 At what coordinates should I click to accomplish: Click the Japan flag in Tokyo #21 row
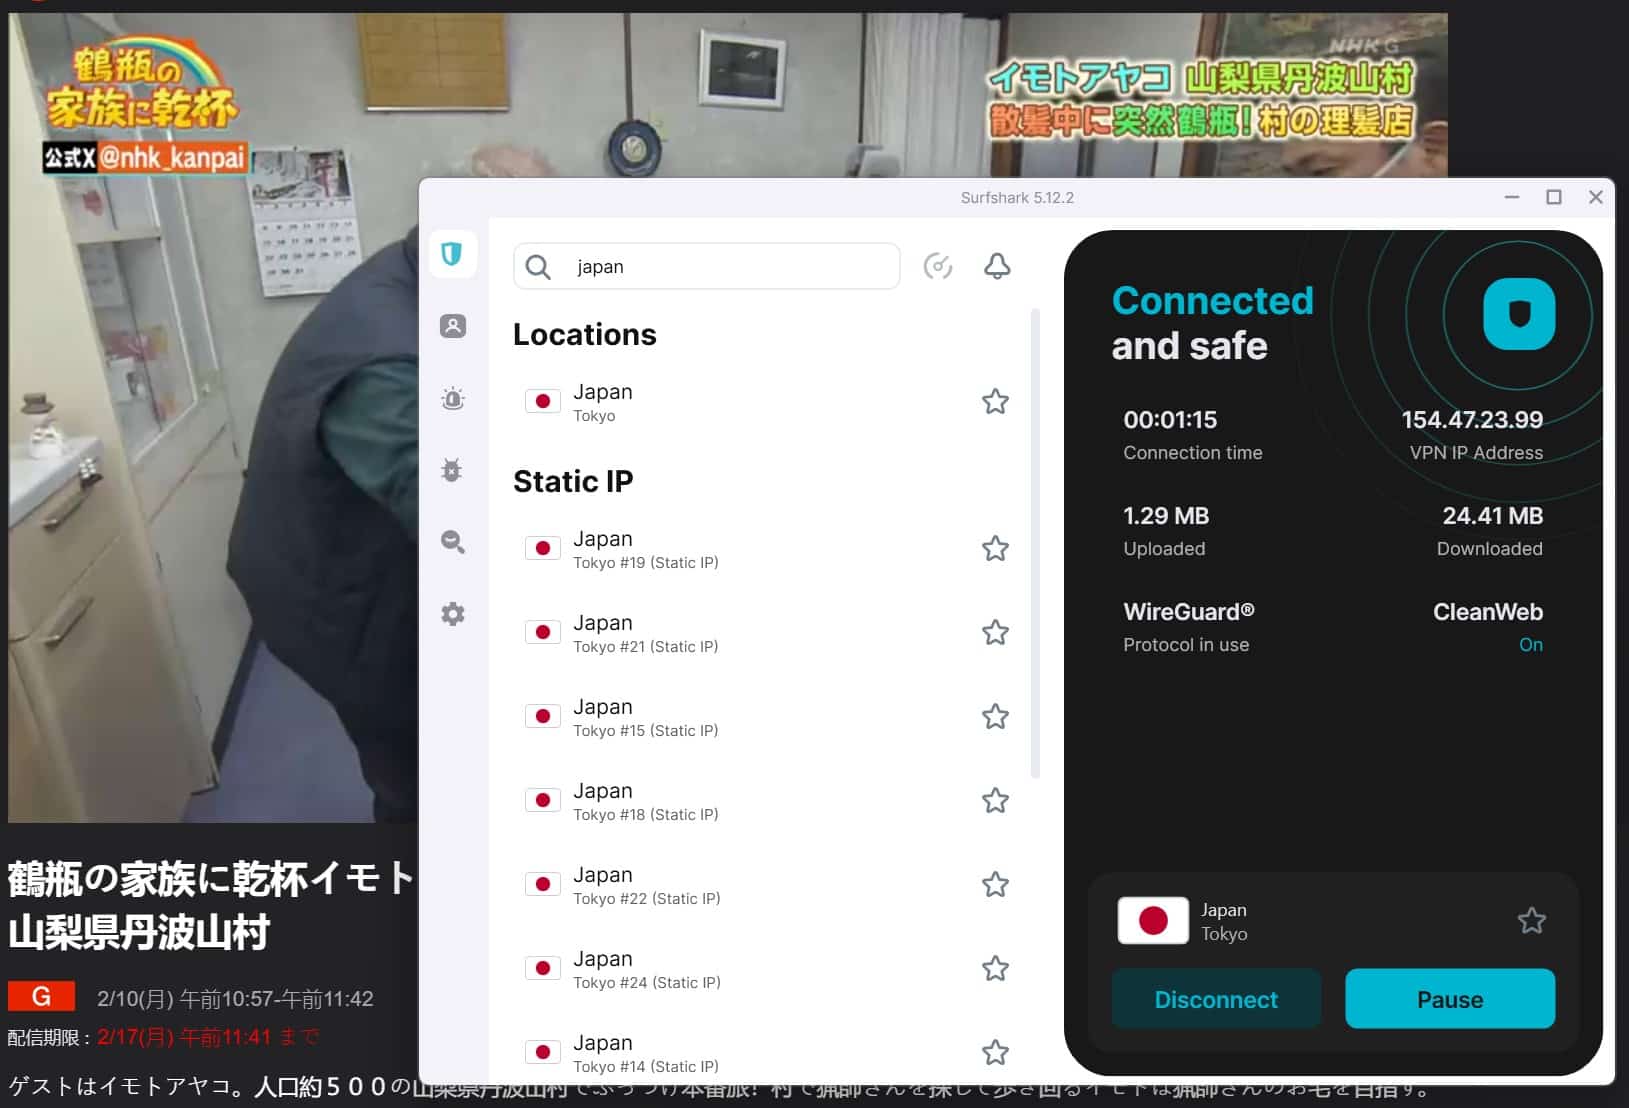click(543, 633)
